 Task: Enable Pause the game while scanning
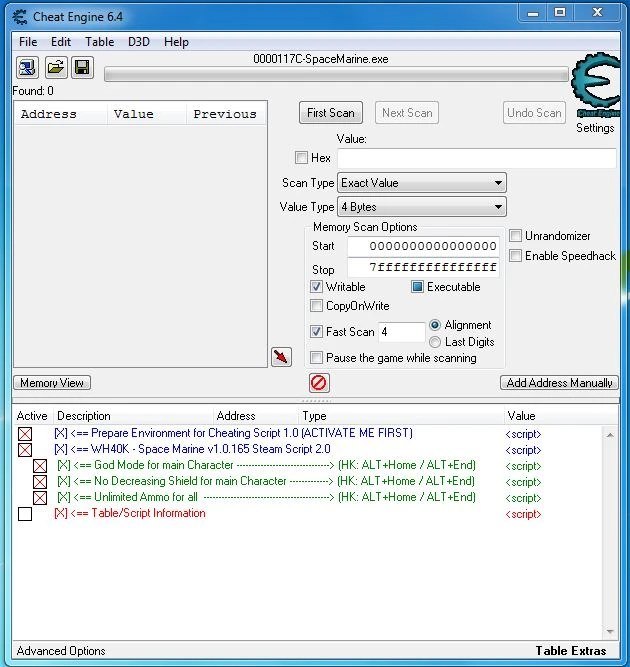pyautogui.click(x=316, y=358)
